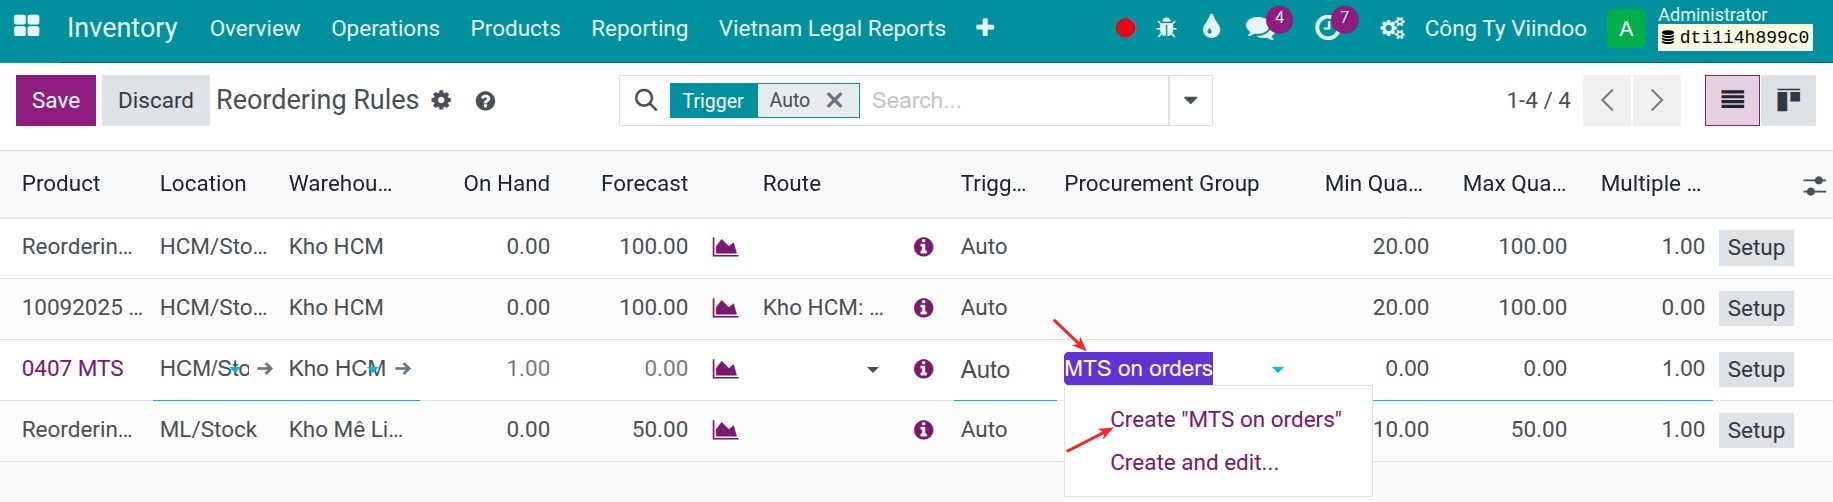This screenshot has height=502, width=1833.
Task: Click the water drop icon
Action: (x=1211, y=27)
